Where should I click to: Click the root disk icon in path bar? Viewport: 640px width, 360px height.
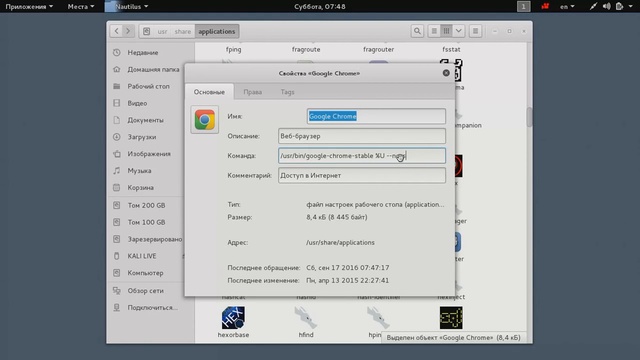[147, 31]
